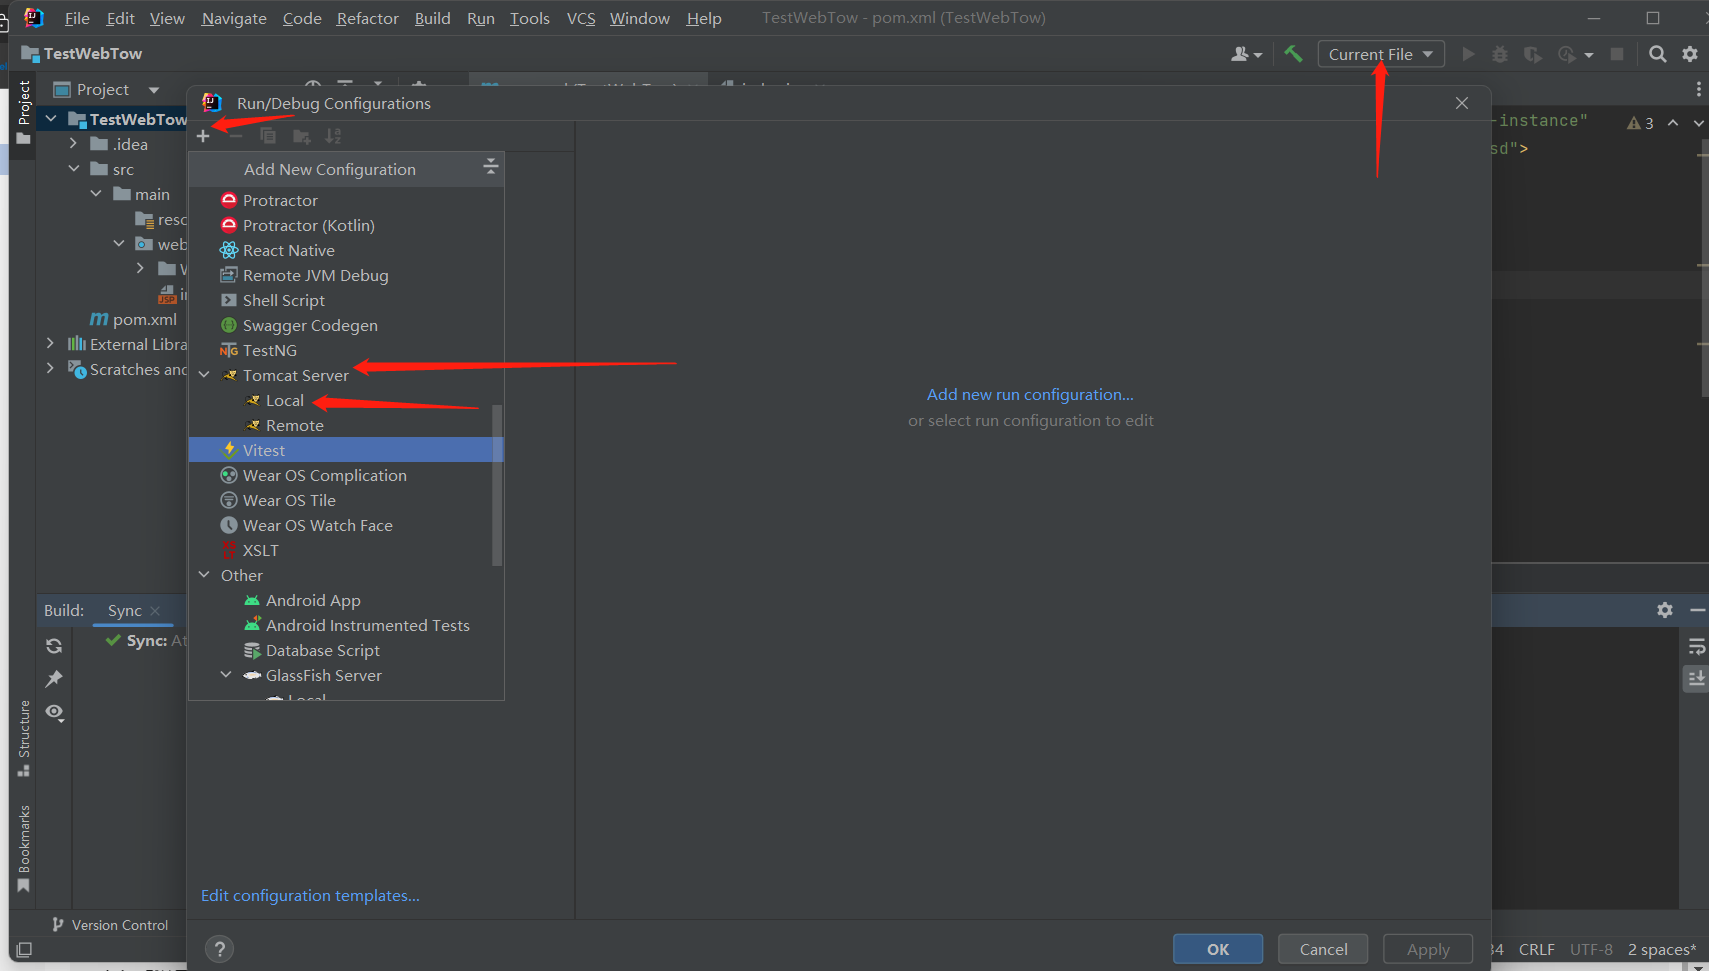
Task: Expand External Libraries in project tree
Action: pyautogui.click(x=50, y=344)
